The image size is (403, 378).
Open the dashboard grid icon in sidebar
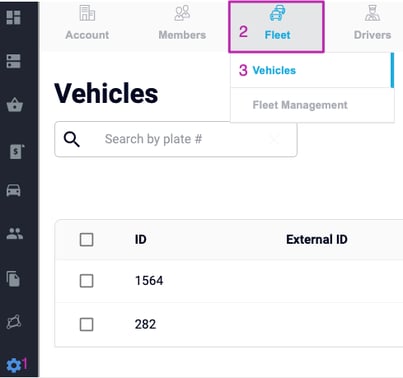[x=14, y=17]
